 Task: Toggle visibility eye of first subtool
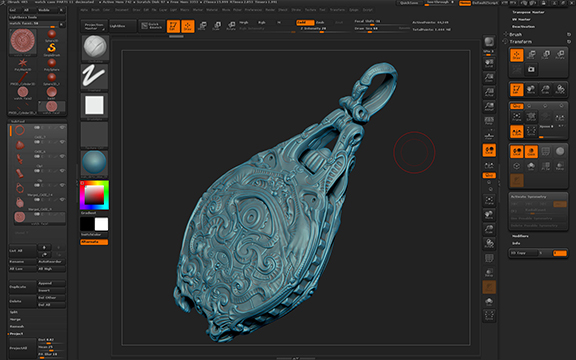coord(62,127)
